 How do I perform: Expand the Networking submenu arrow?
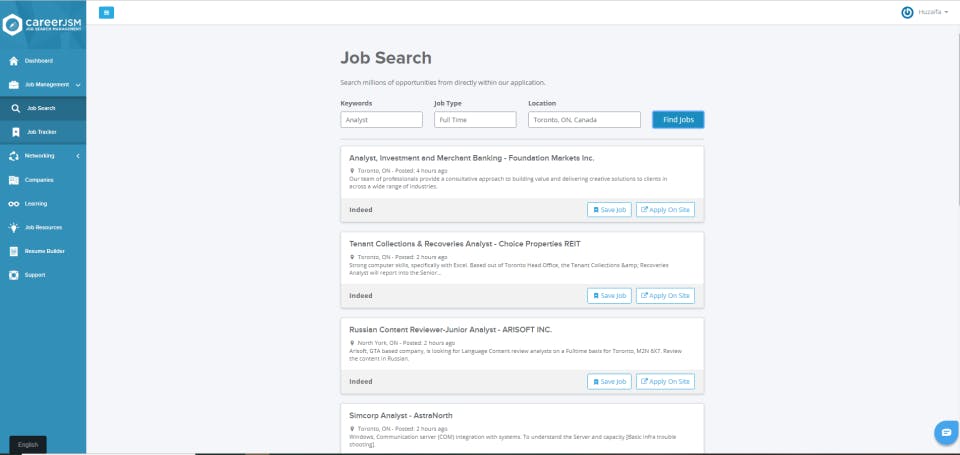[78, 156]
